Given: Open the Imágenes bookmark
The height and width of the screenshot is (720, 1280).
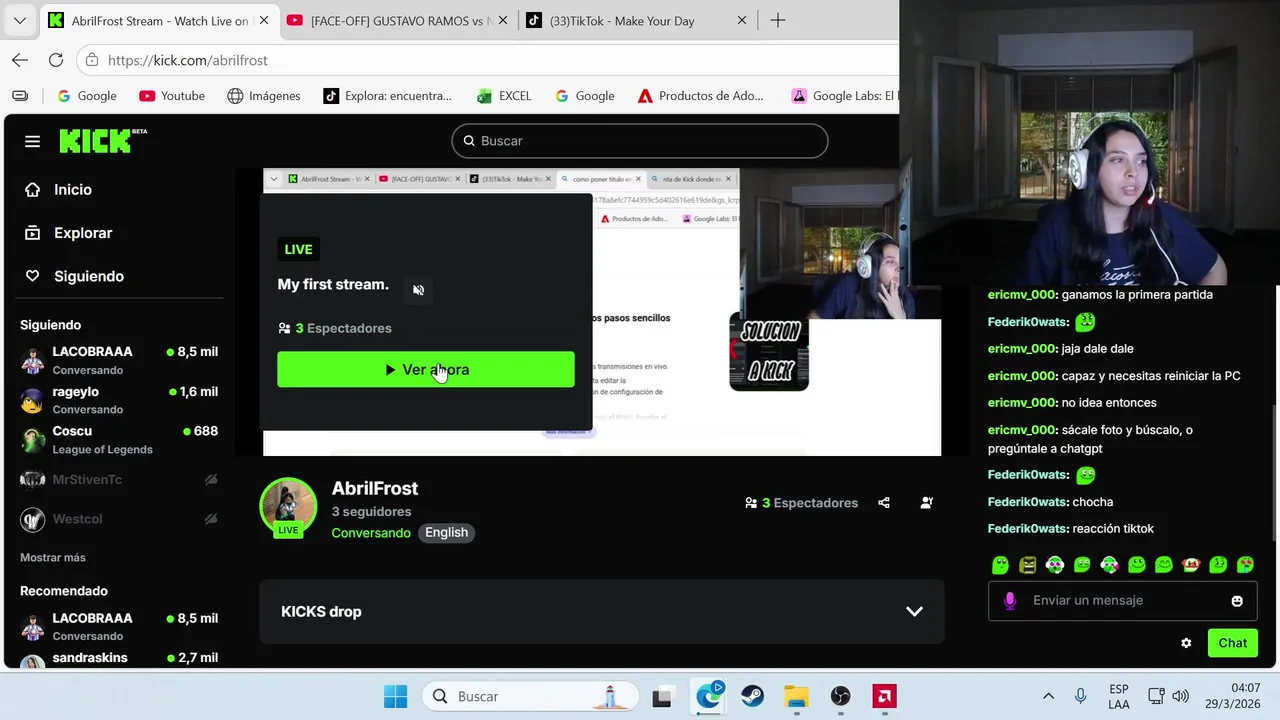Looking at the screenshot, I should coord(264,96).
